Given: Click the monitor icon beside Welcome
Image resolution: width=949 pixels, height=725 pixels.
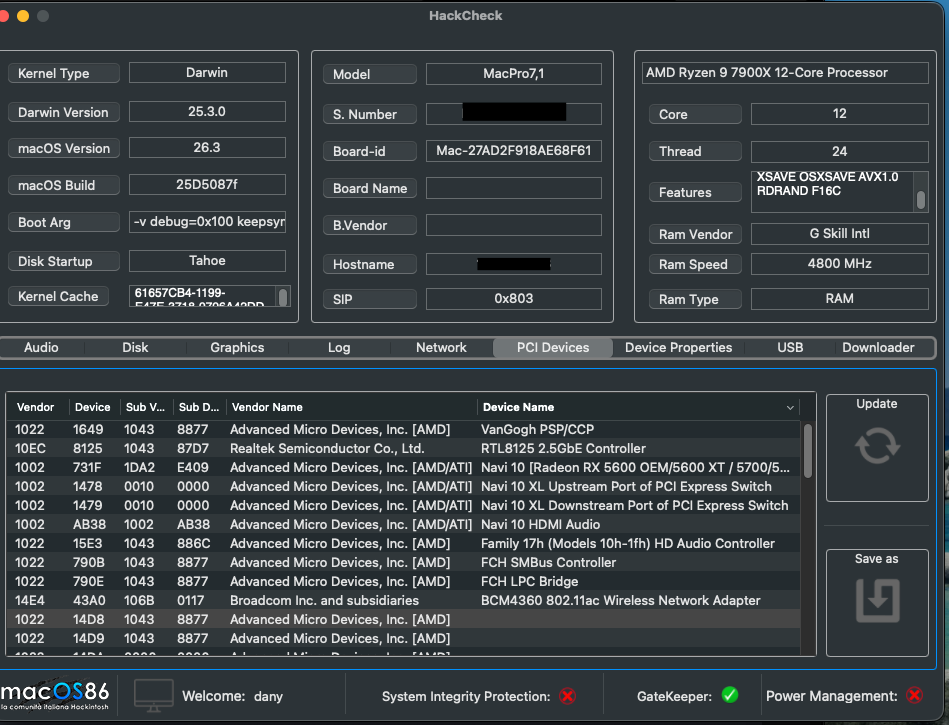Looking at the screenshot, I should (x=153, y=695).
